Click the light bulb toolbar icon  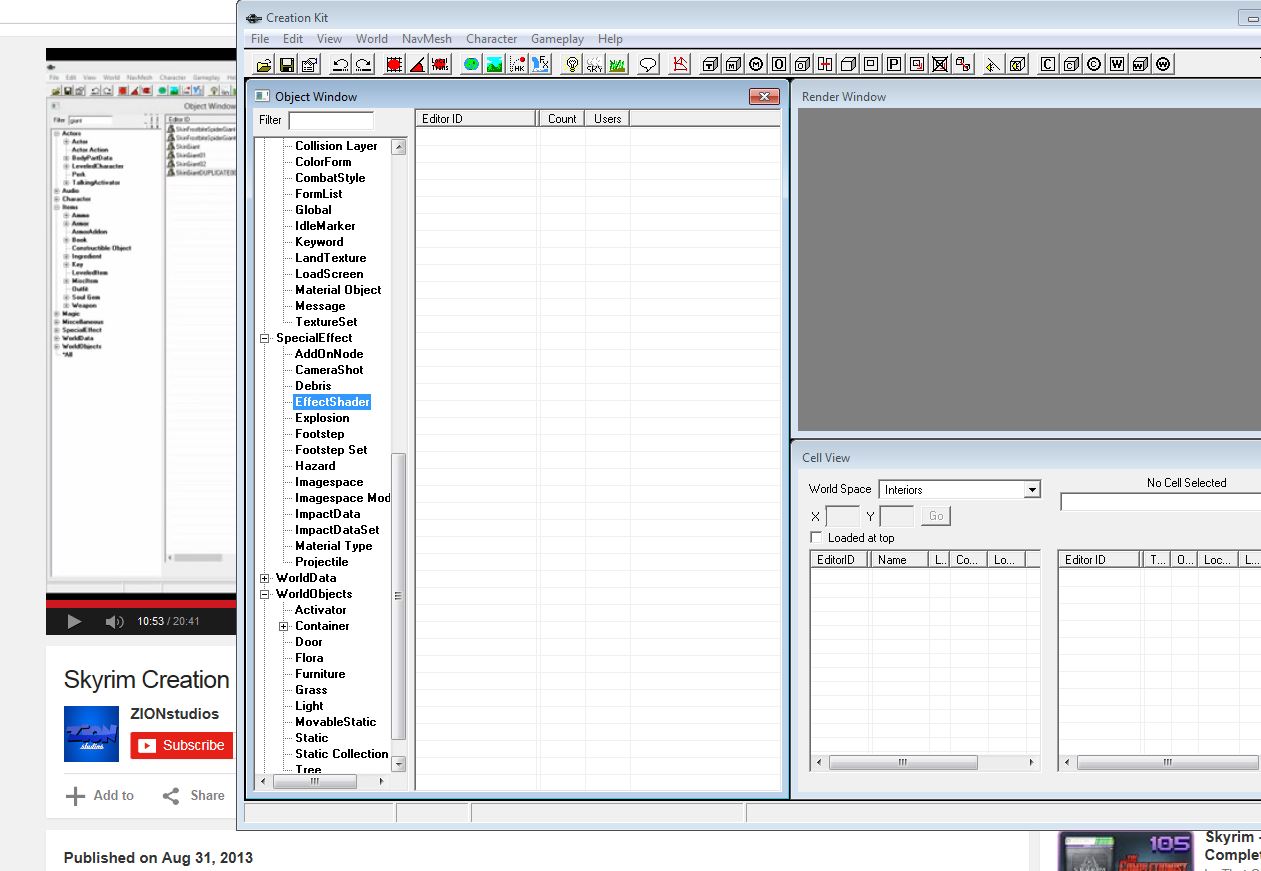coord(572,65)
